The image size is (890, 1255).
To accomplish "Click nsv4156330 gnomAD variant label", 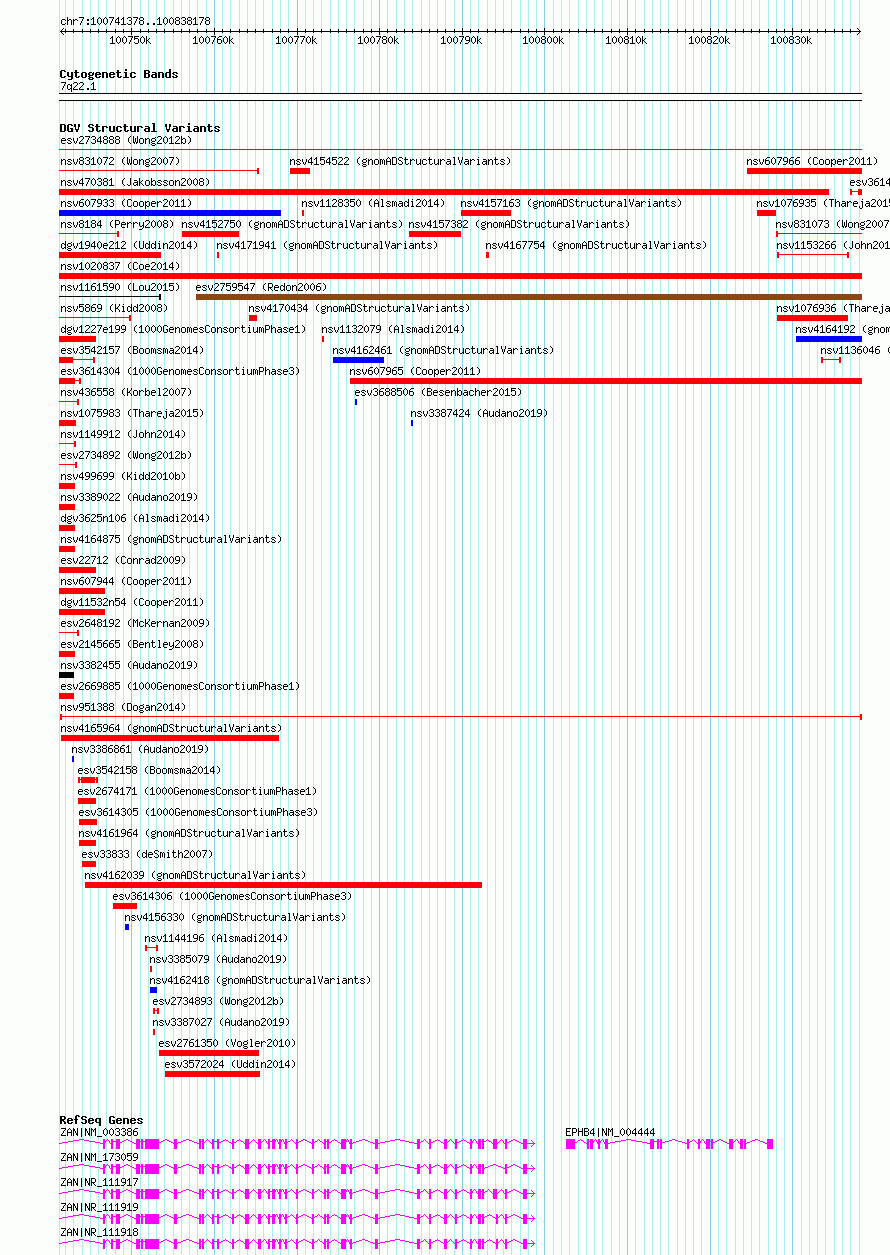I will (x=236, y=918).
